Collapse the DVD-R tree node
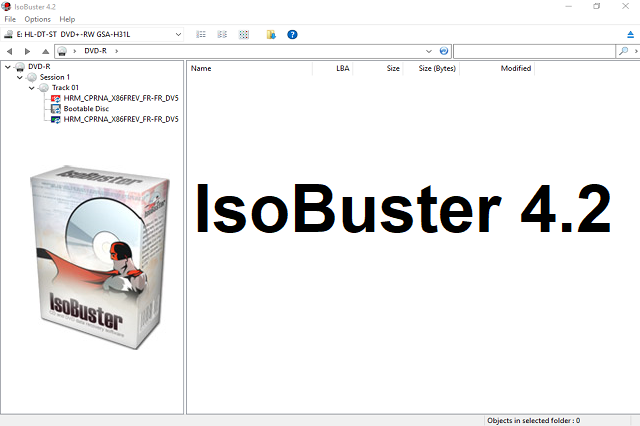 (8, 67)
